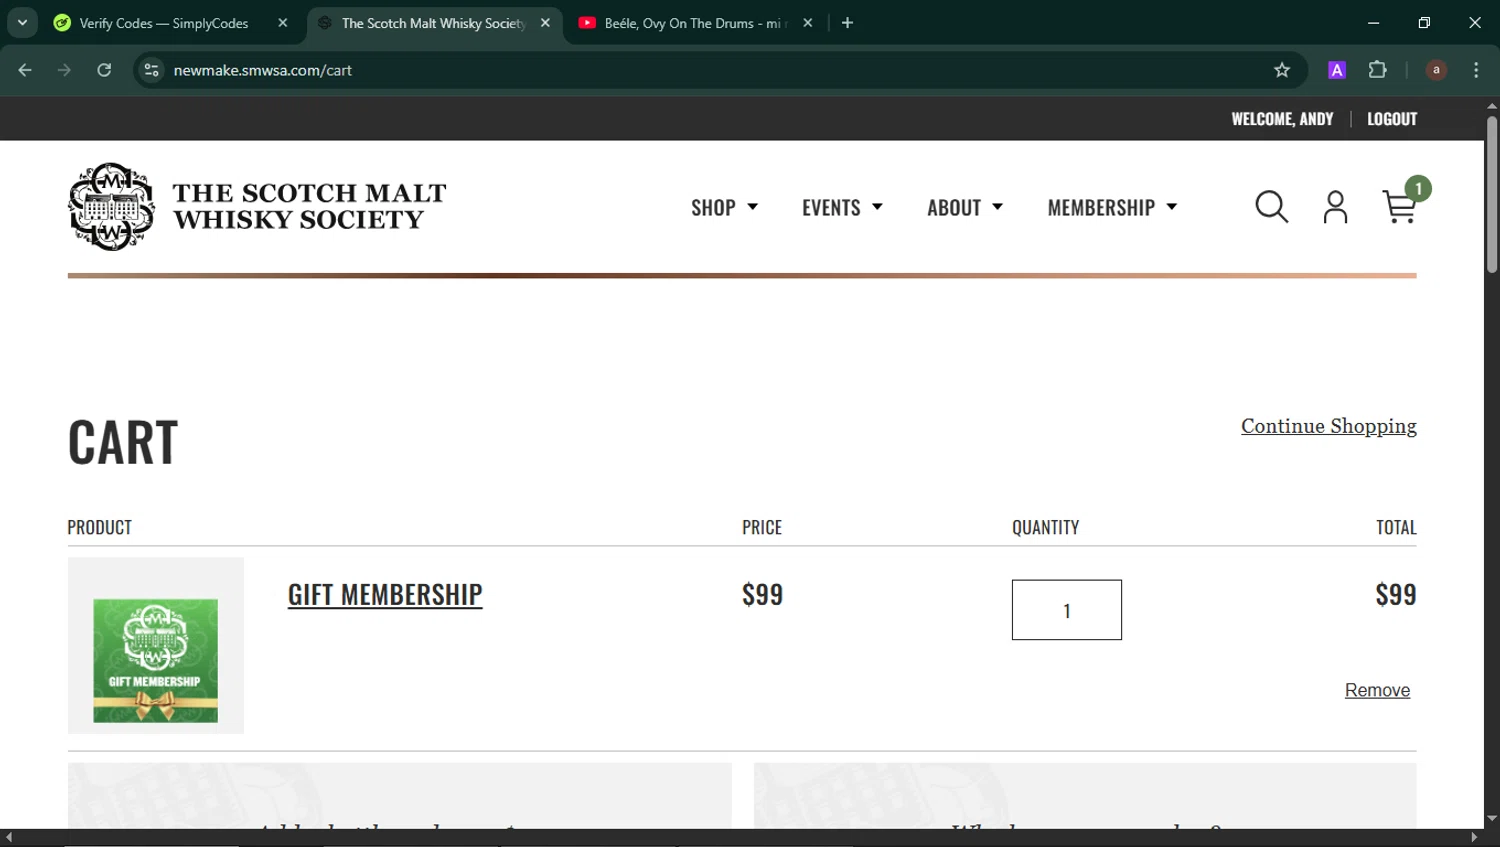Open the Chrome profile avatar
The image size is (1500, 847).
click(x=1436, y=70)
